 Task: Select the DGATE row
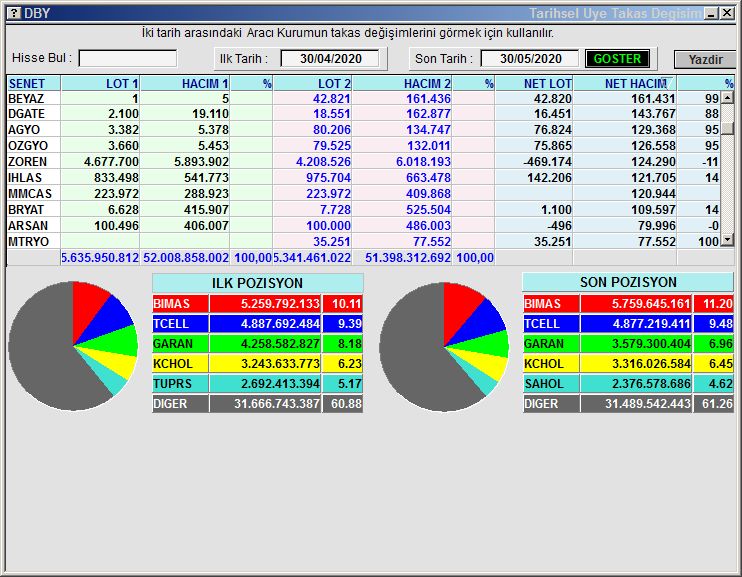click(363, 114)
